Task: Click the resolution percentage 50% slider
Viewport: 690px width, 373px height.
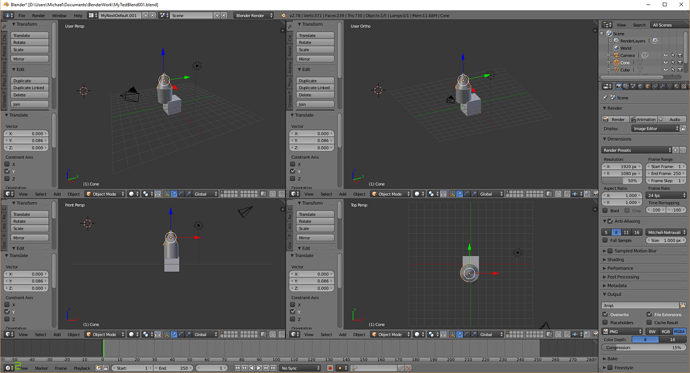Action: [622, 180]
